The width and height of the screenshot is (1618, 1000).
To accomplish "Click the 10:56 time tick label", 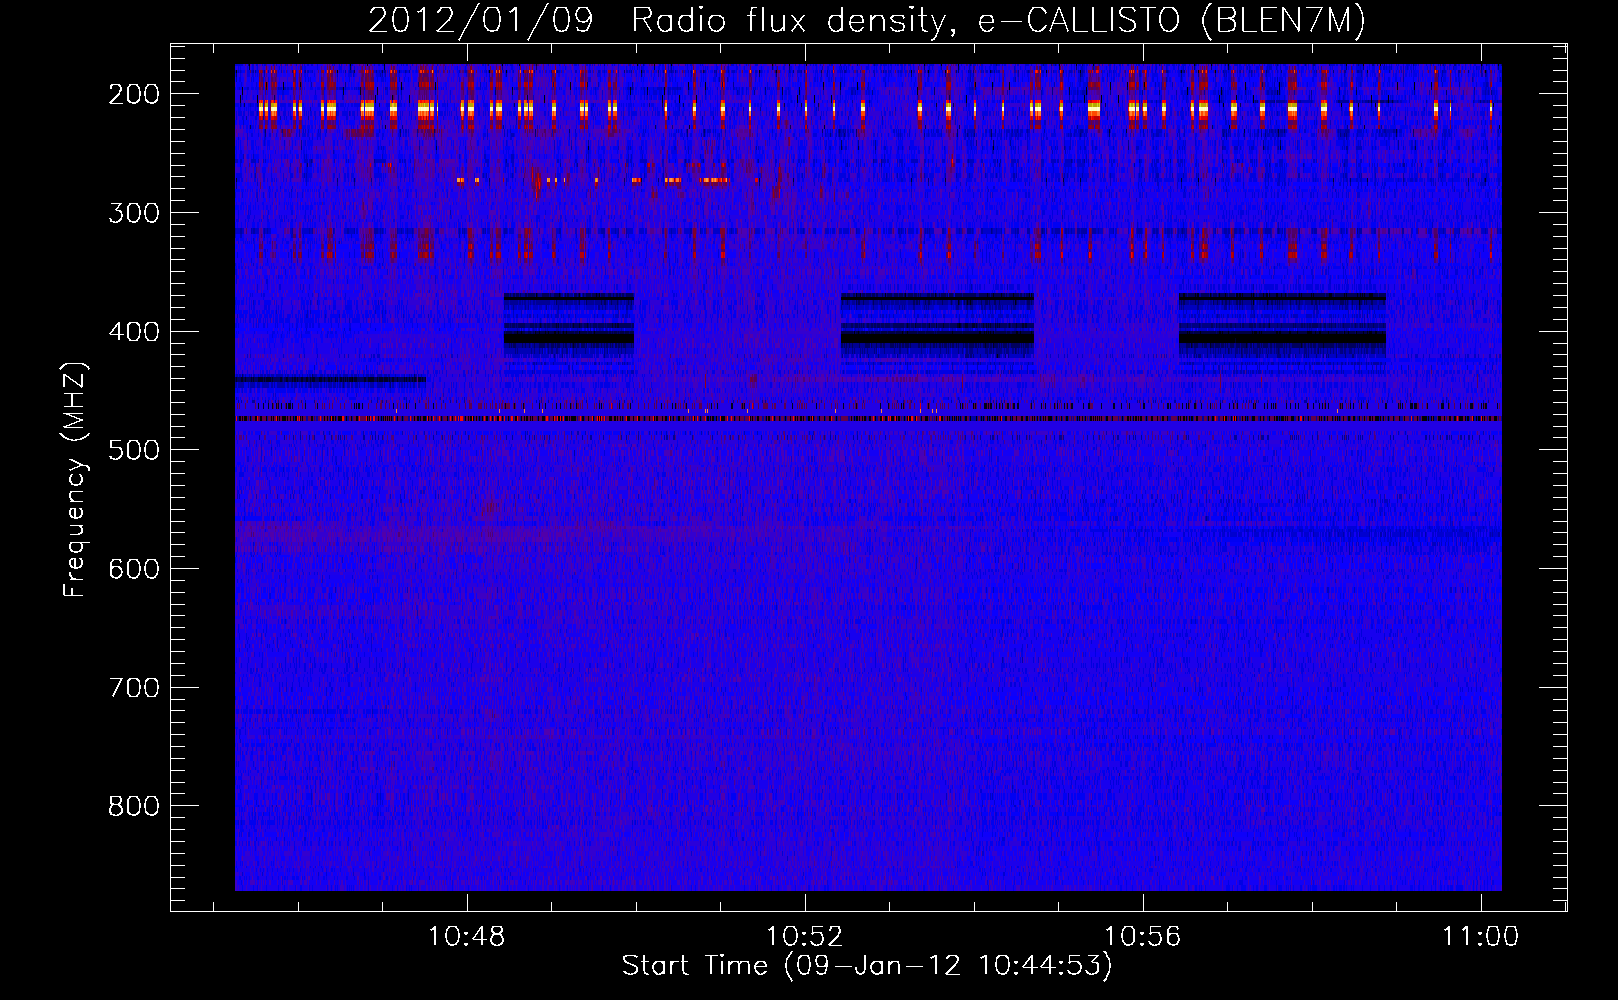I will click(x=1142, y=937).
